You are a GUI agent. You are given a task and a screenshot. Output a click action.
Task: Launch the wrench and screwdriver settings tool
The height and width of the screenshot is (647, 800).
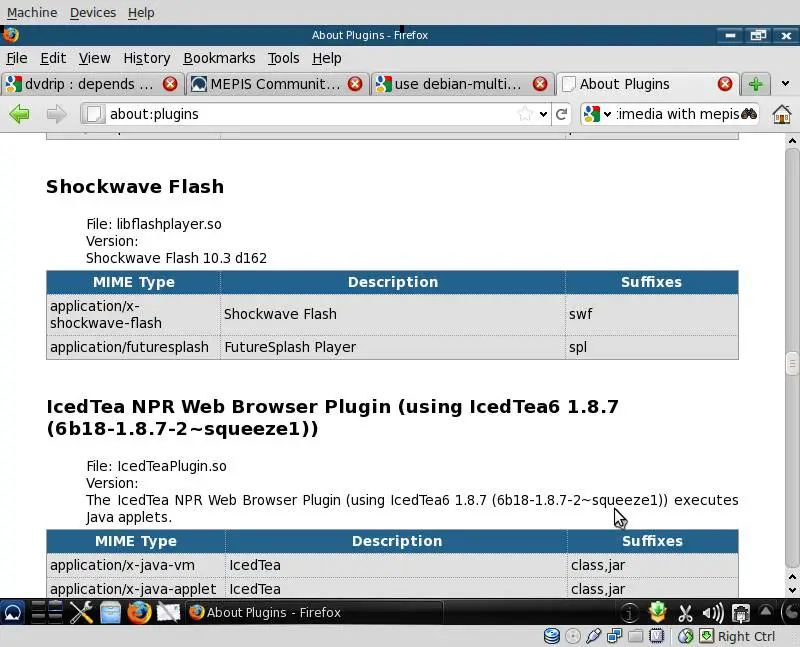[x=81, y=612]
